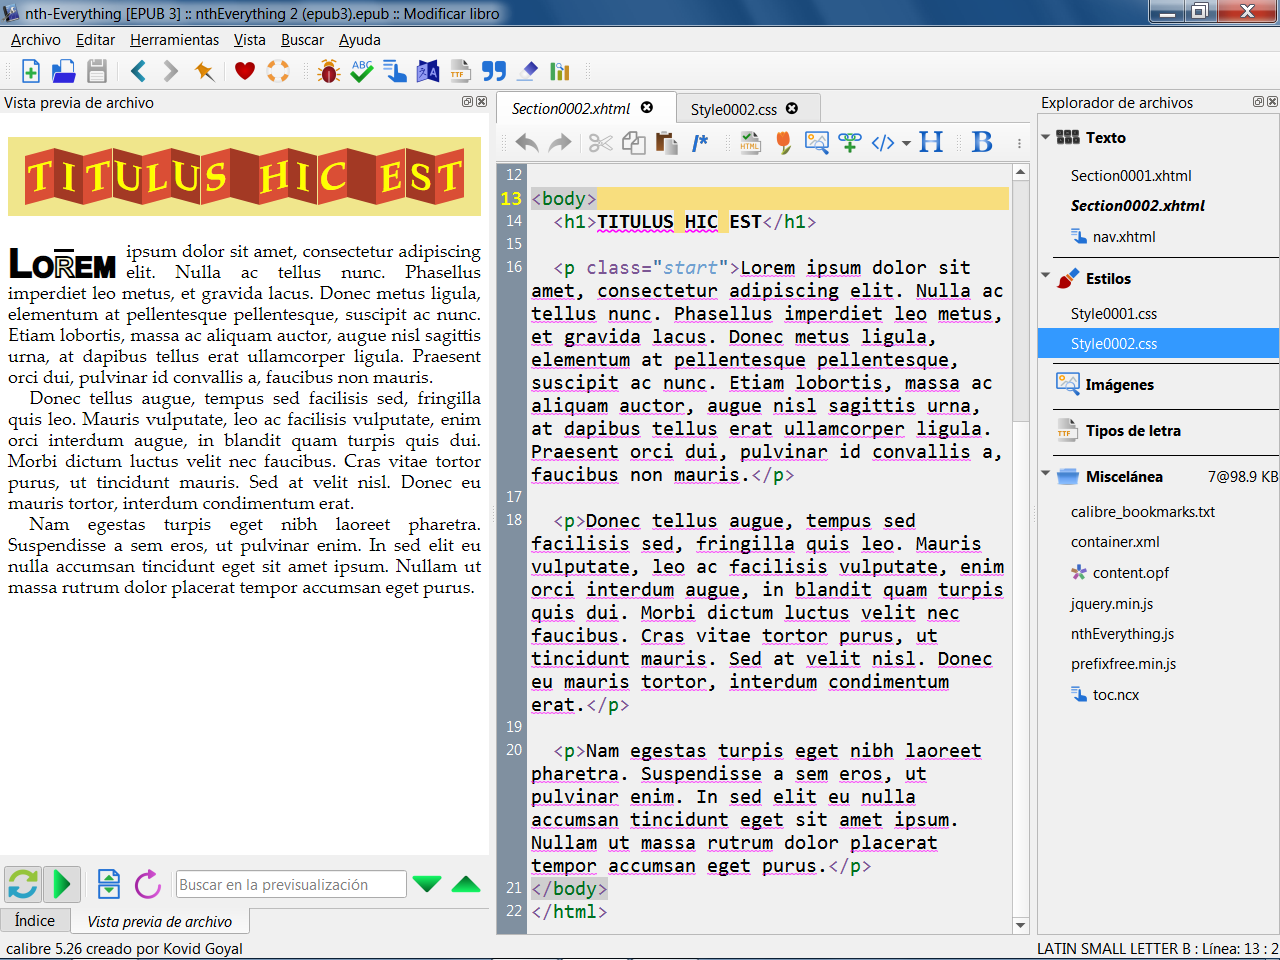Click the tulip beautify file icon
Screen dimensions: 1280x960
point(784,143)
